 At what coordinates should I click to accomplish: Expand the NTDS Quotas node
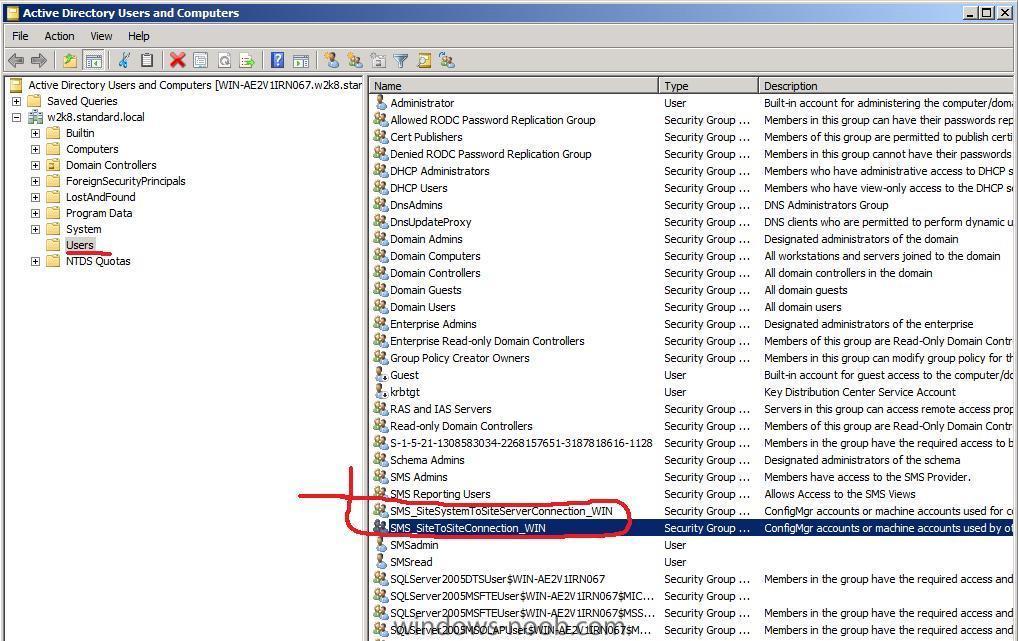35,262
